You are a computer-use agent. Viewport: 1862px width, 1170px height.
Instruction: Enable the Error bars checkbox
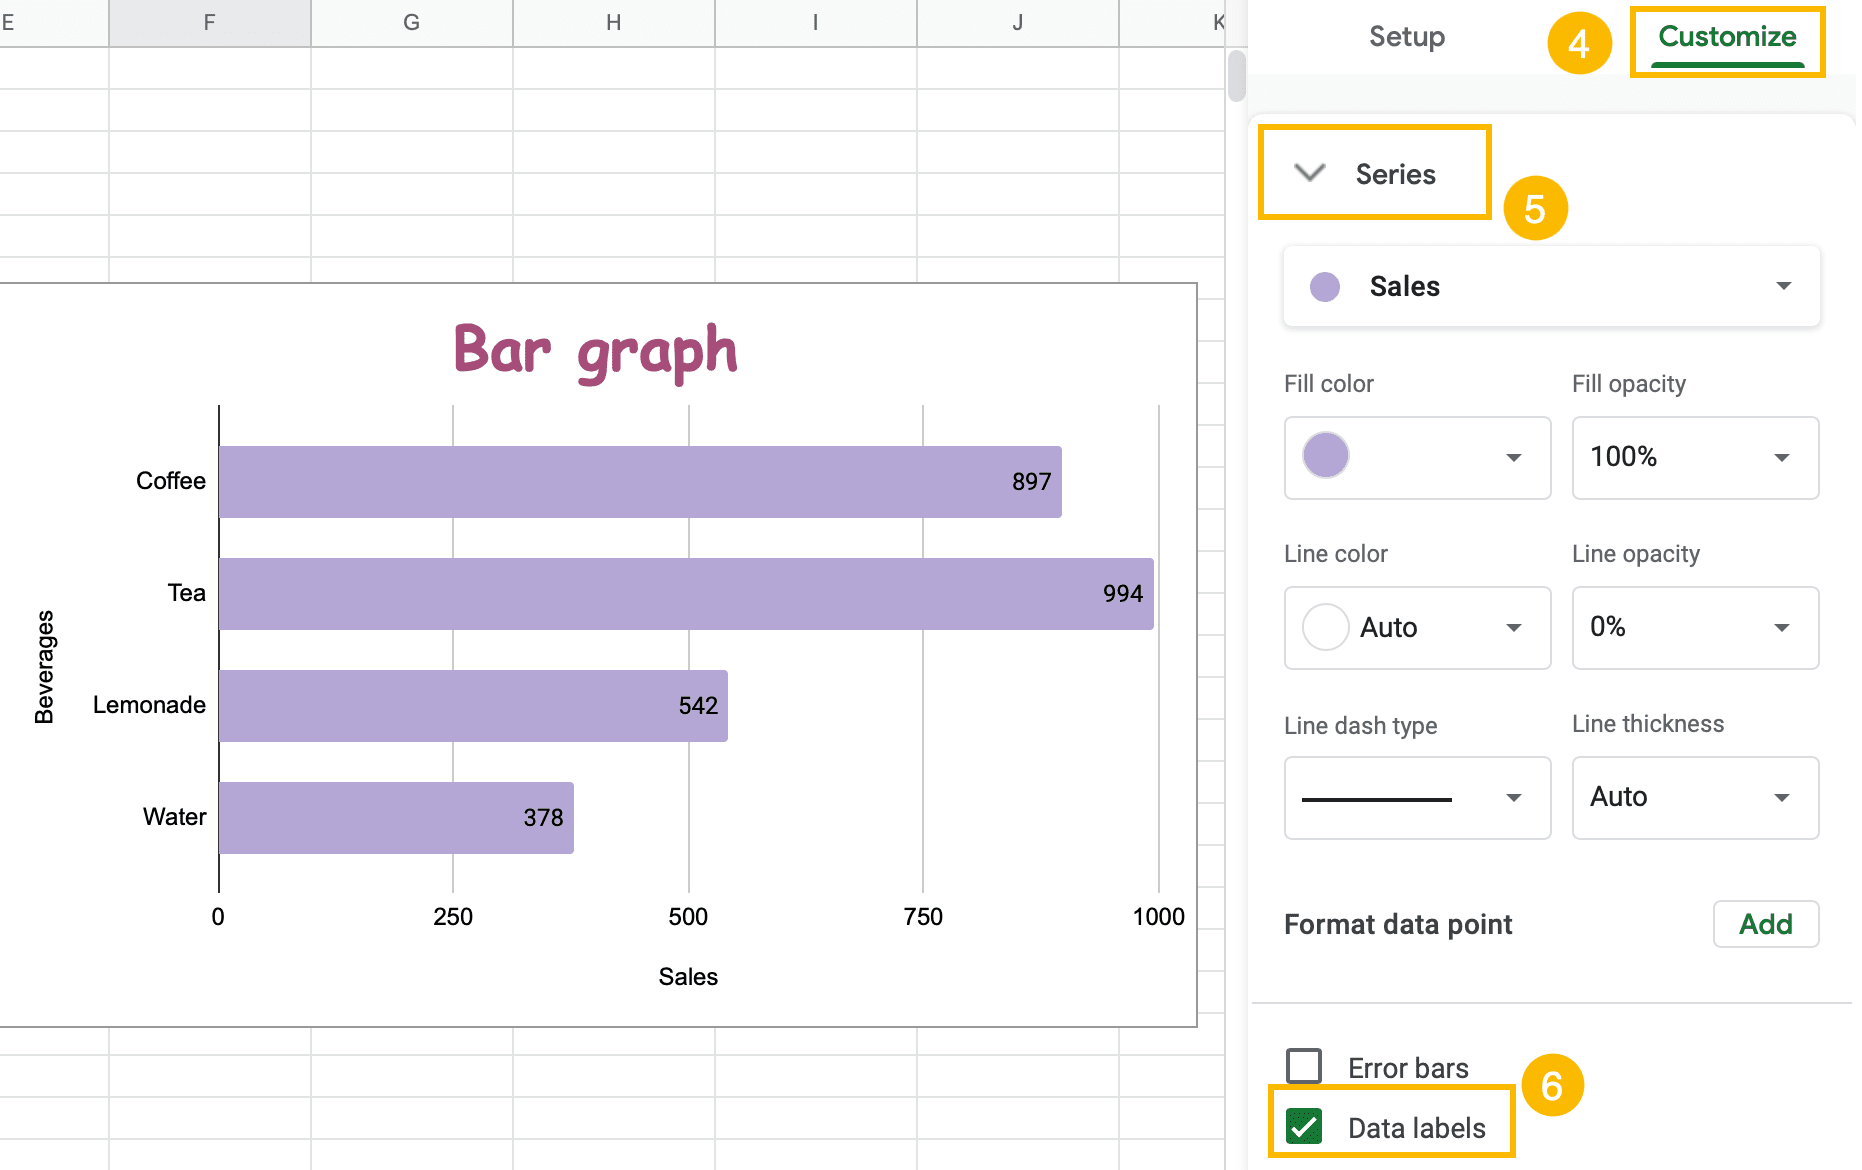[x=1303, y=1066]
